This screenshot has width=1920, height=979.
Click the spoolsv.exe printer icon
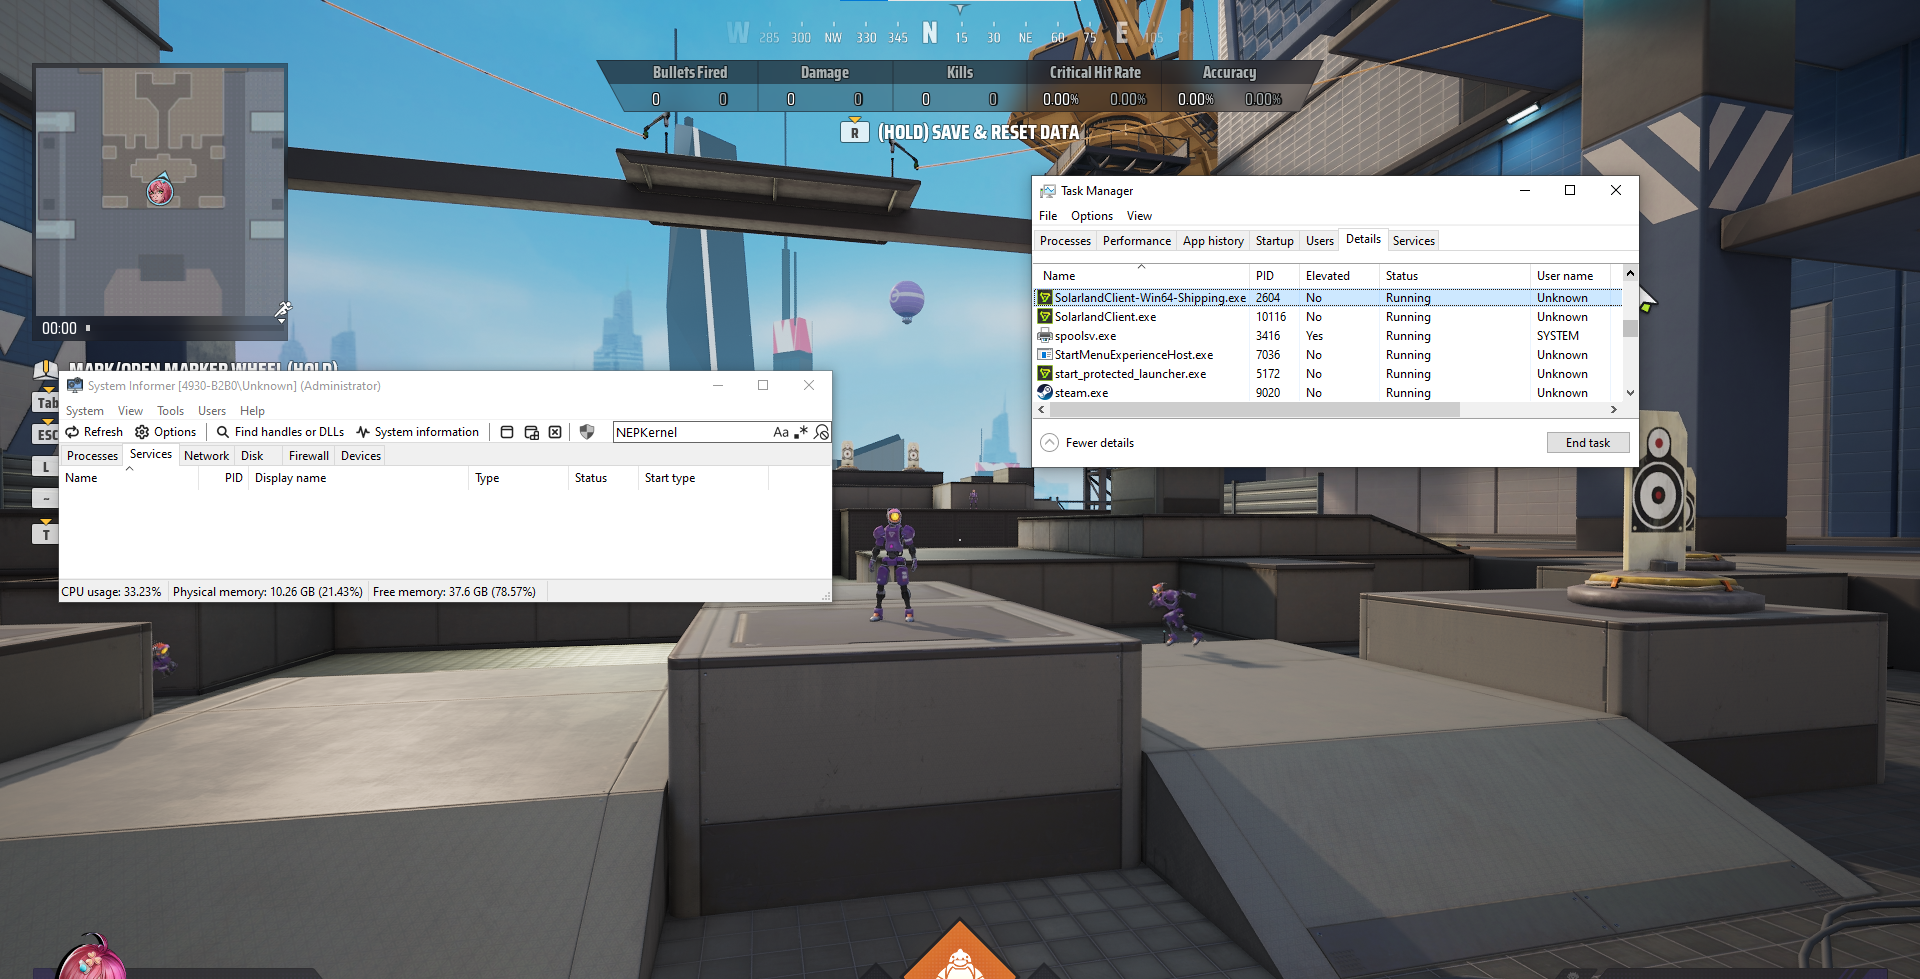[1045, 336]
